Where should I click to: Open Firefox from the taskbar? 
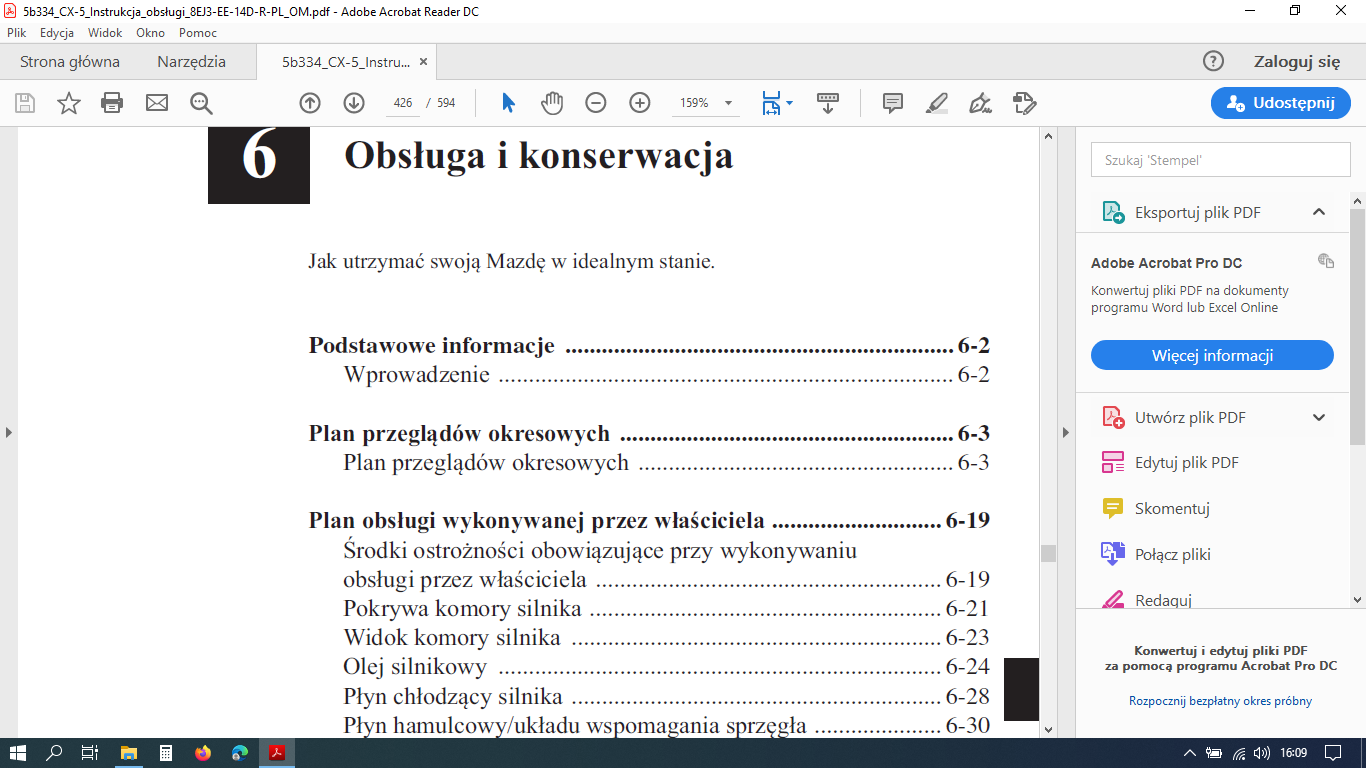pos(204,753)
